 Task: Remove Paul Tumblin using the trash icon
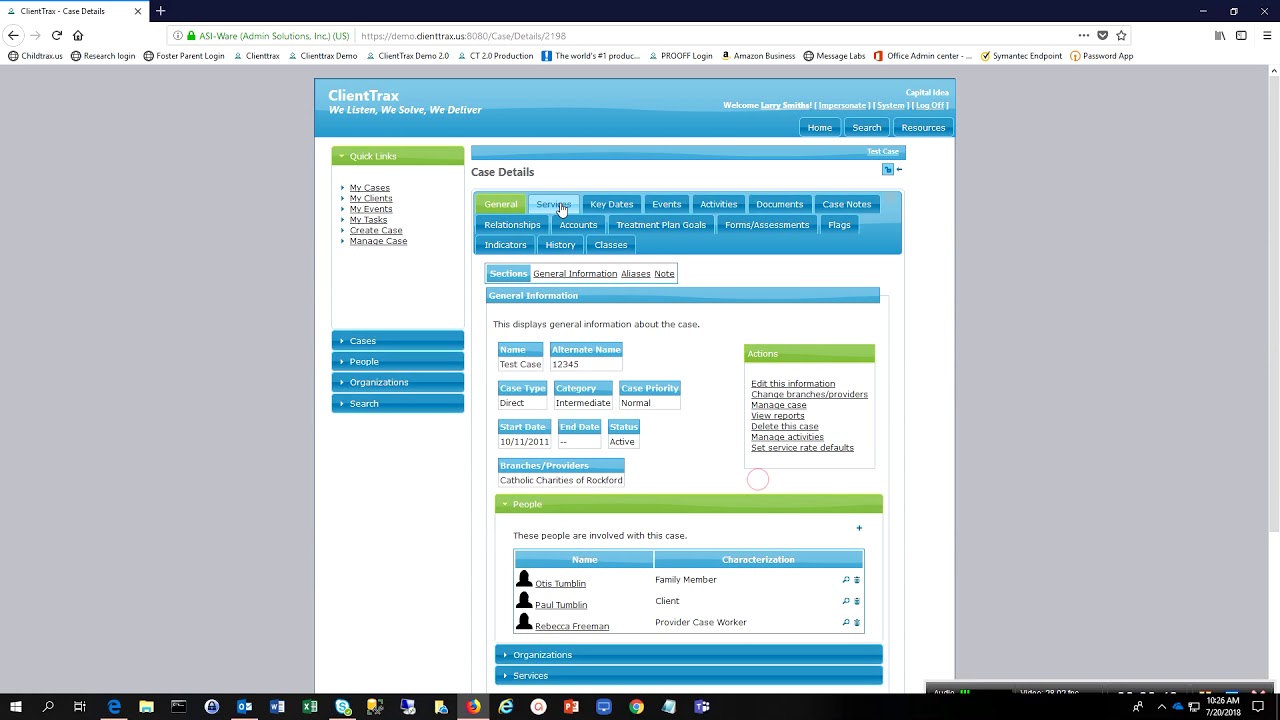point(857,601)
